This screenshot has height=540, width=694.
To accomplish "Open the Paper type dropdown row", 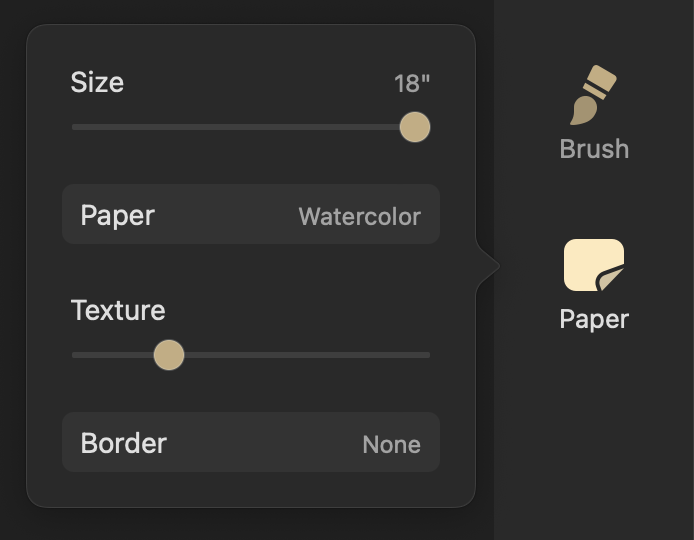I will [x=251, y=214].
